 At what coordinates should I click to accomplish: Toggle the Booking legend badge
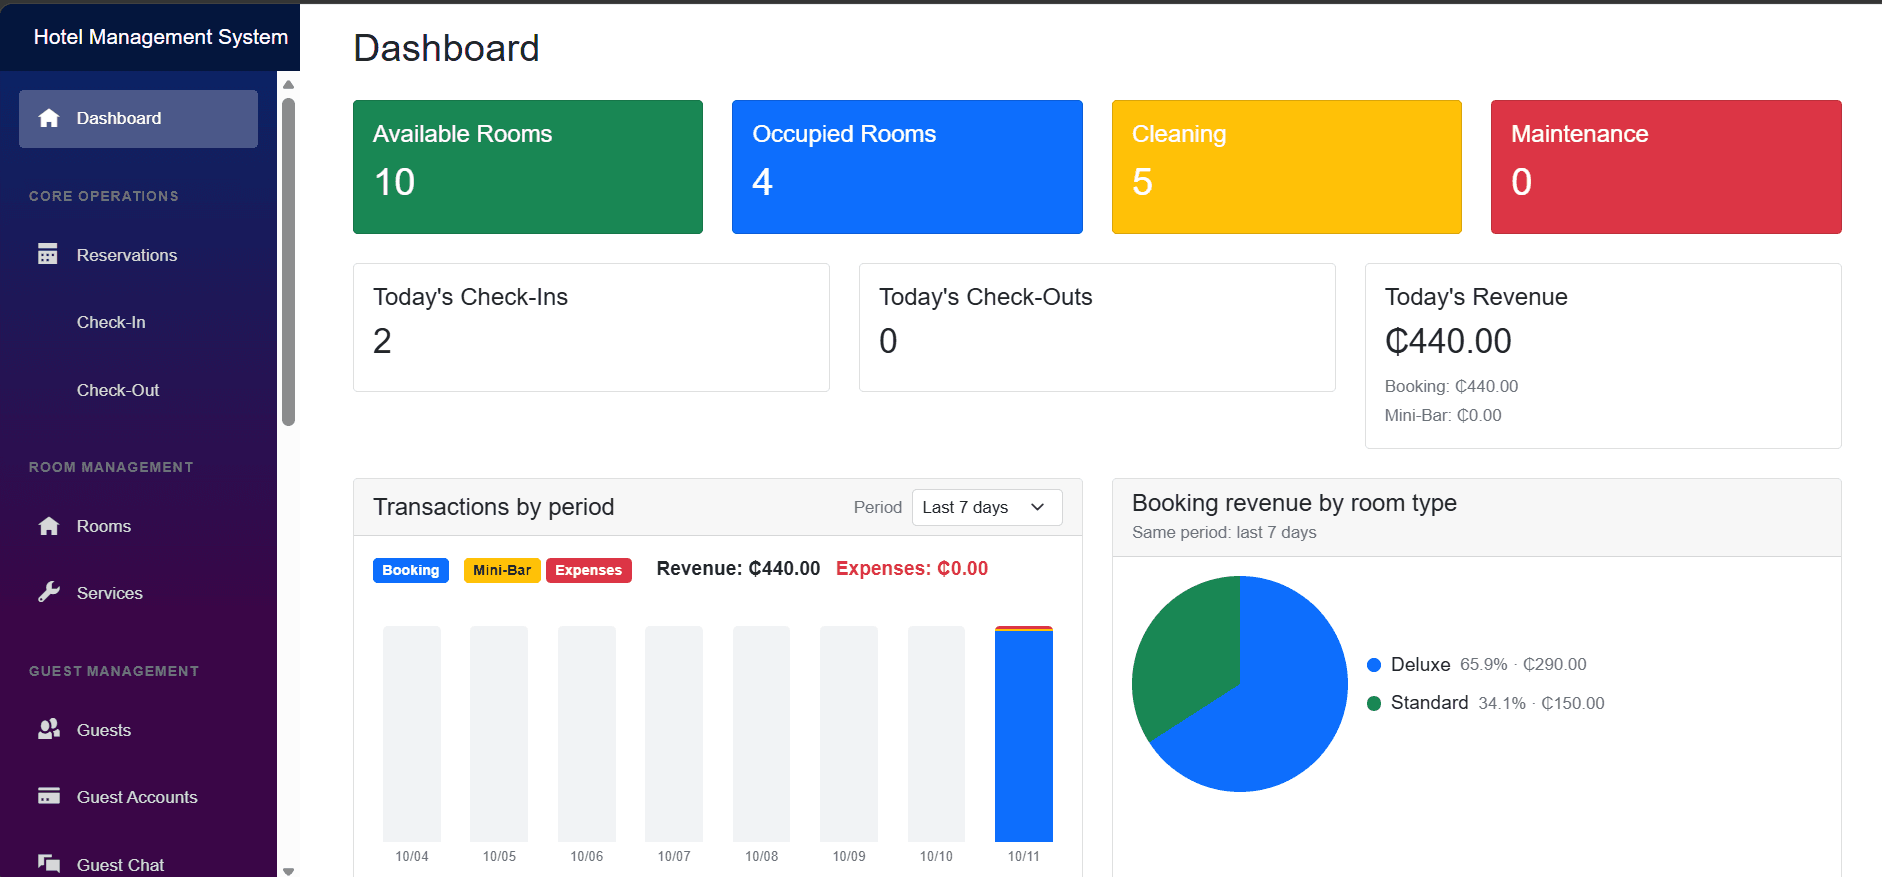pyautogui.click(x=411, y=570)
